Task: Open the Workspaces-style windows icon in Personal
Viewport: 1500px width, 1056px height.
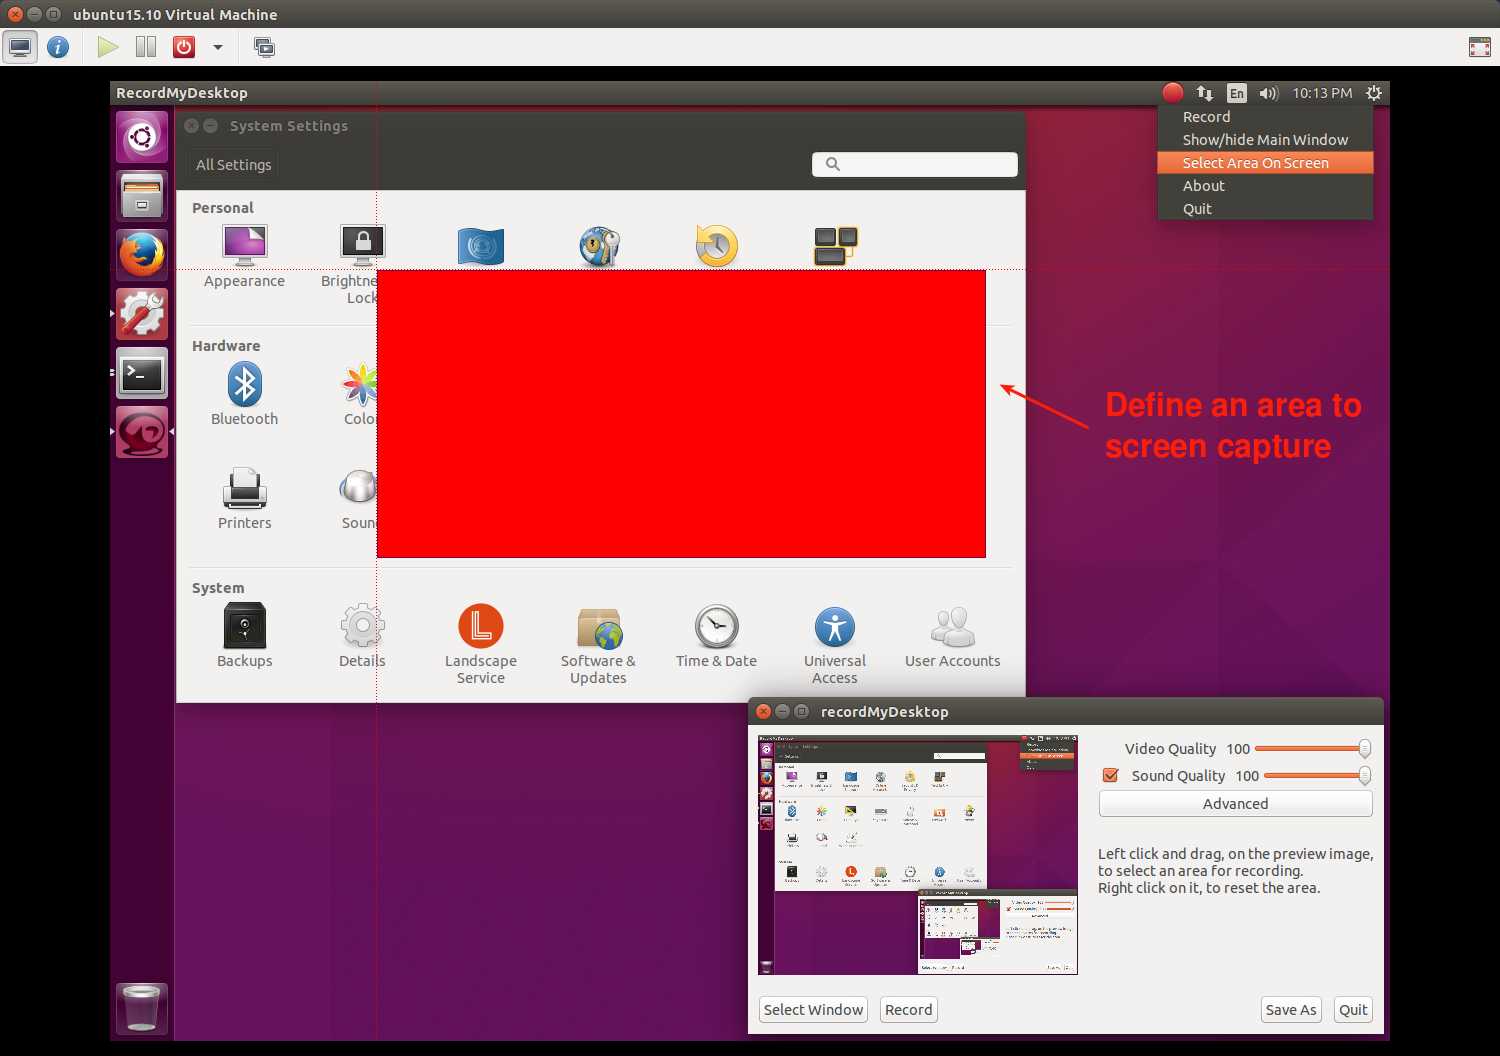Action: 835,246
